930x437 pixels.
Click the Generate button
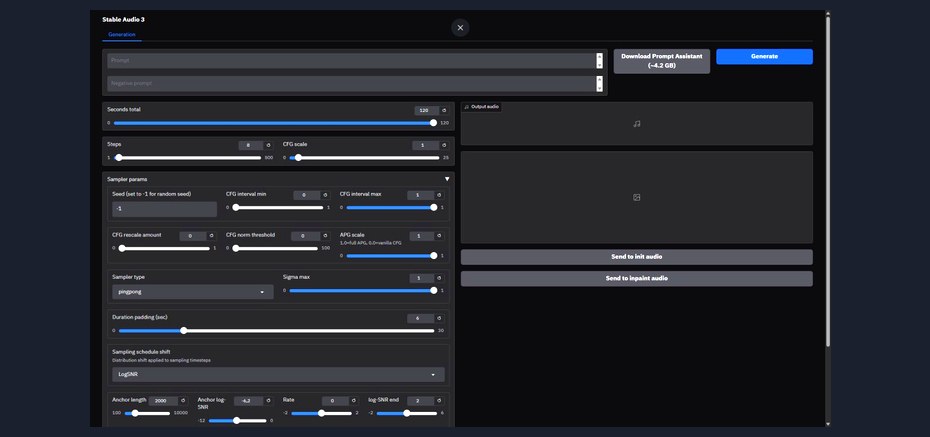point(765,56)
